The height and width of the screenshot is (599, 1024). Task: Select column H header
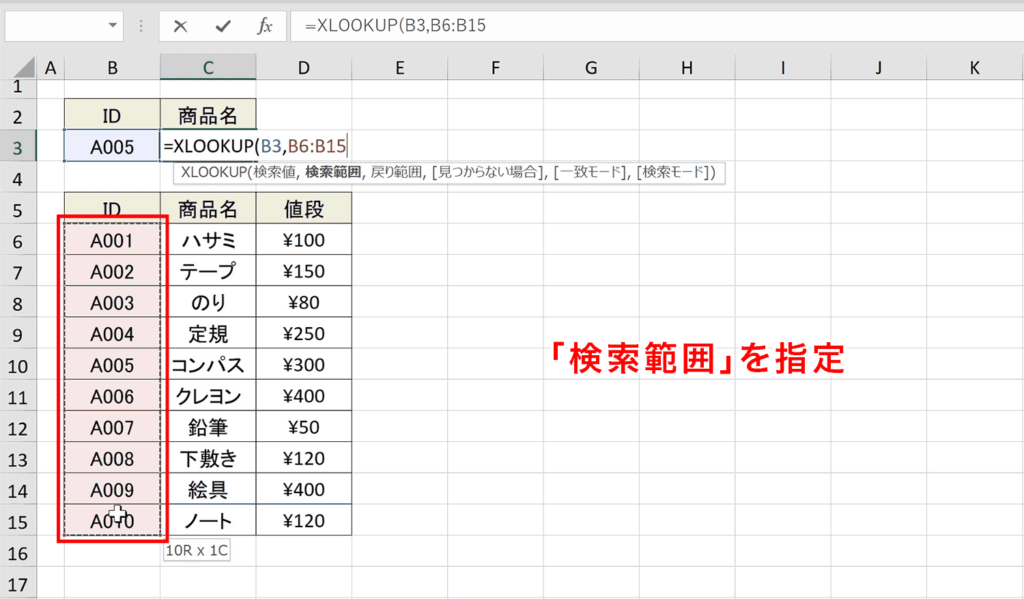pos(686,68)
